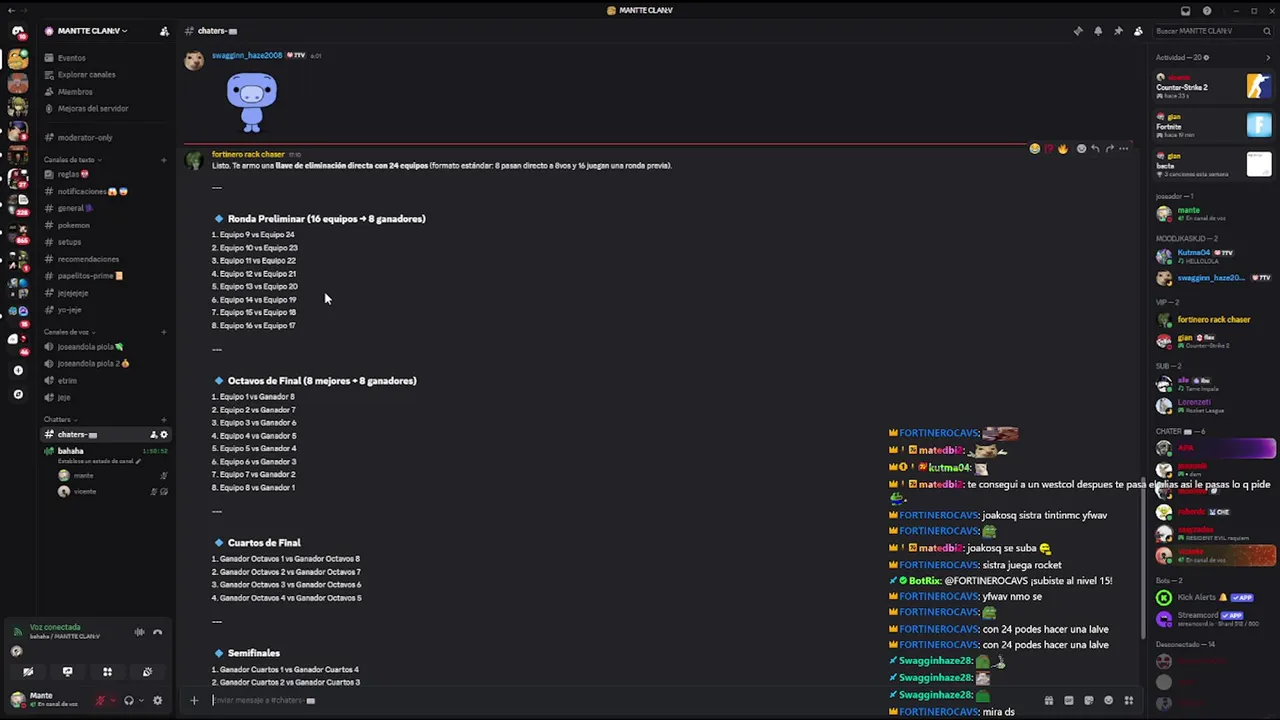Unmute the microphone
The width and height of the screenshot is (1280, 720).
pos(100,700)
